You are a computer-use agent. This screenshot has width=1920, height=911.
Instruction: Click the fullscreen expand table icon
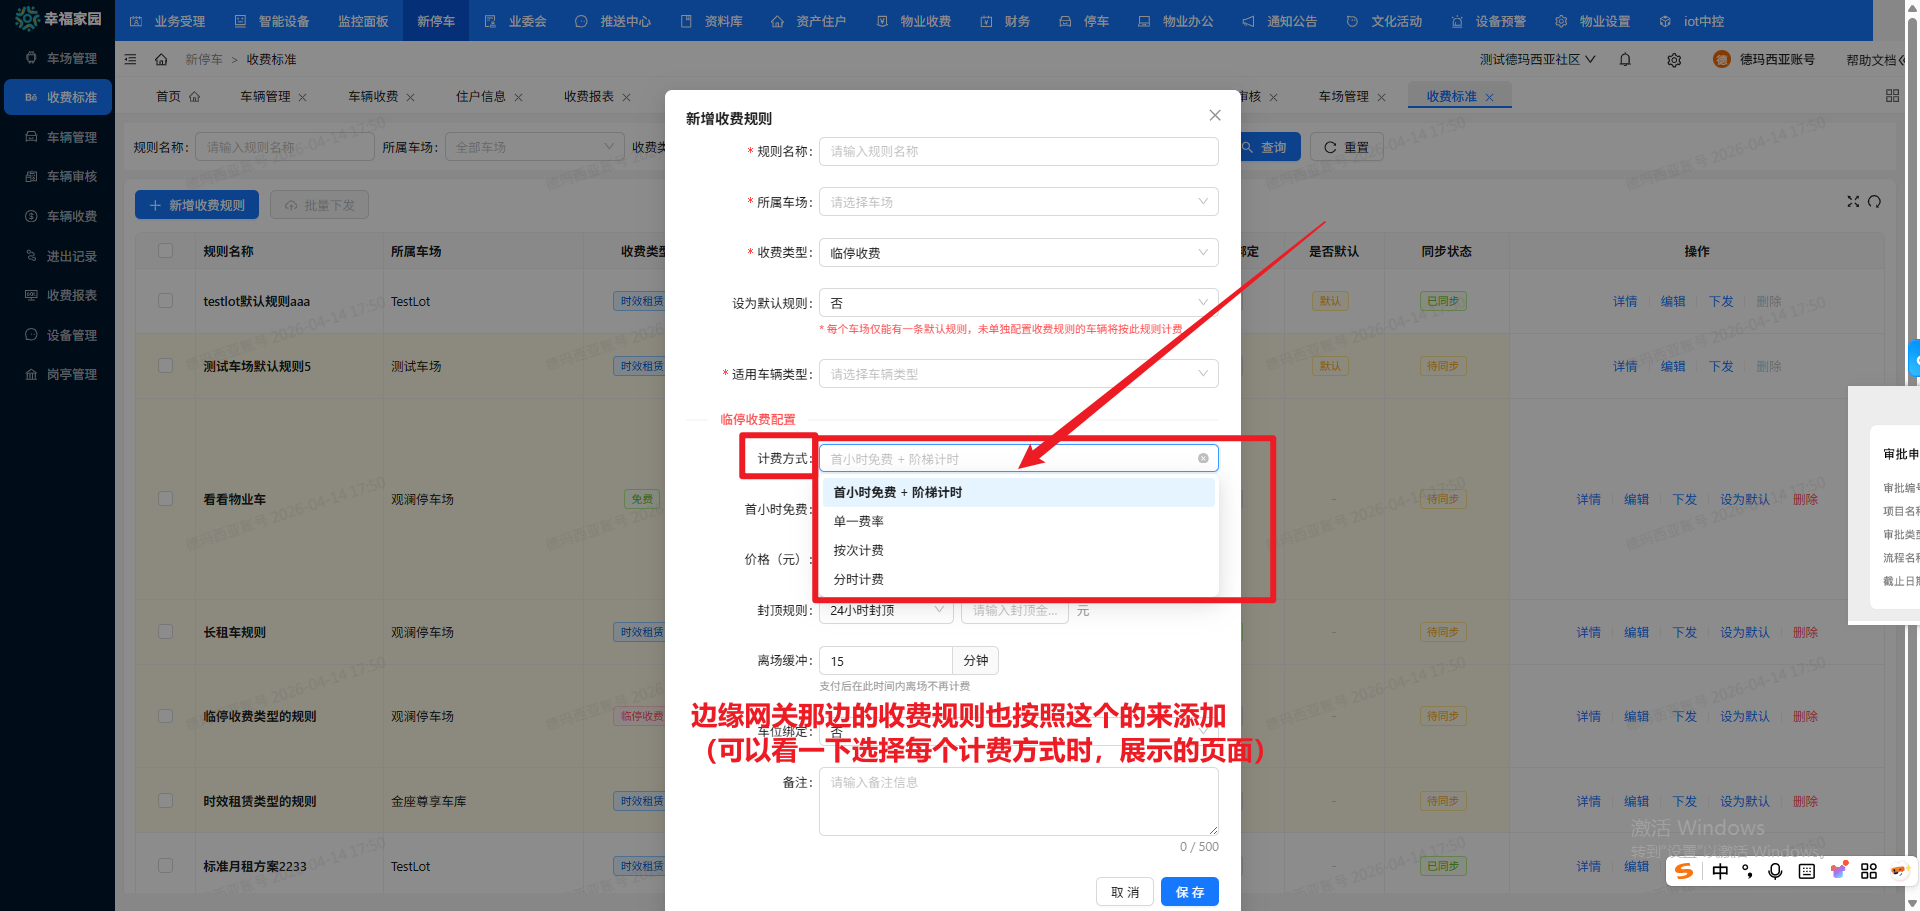pos(1853,202)
